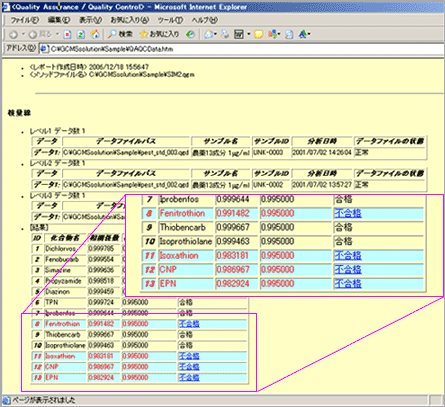
Task: Select compound name Diazinon
Action: click(57, 292)
